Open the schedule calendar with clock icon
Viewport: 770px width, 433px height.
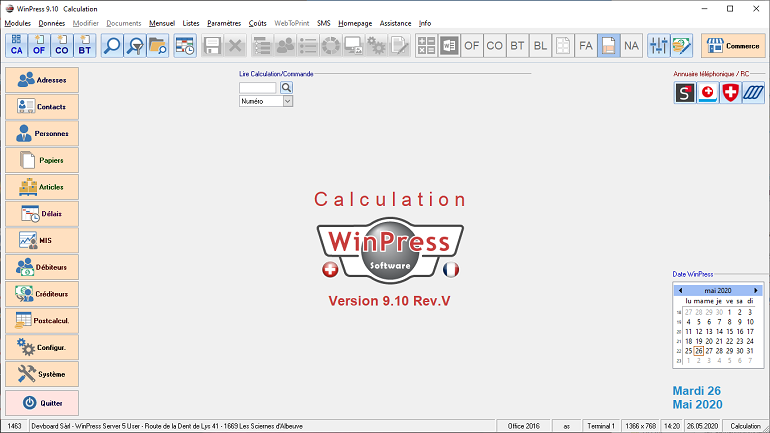tap(185, 46)
